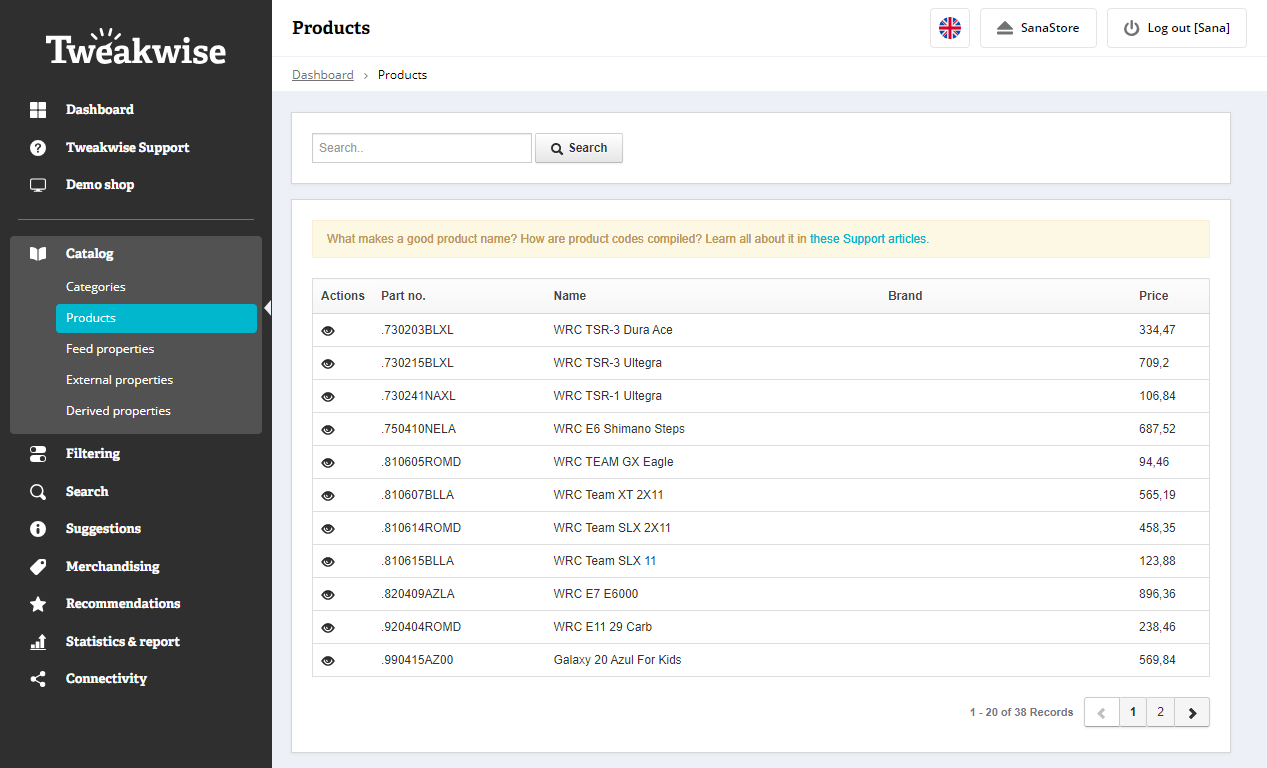Screen dimensions: 1267x768
Task: View WRC Team SLX 2X11 eye icon
Action: coord(328,528)
